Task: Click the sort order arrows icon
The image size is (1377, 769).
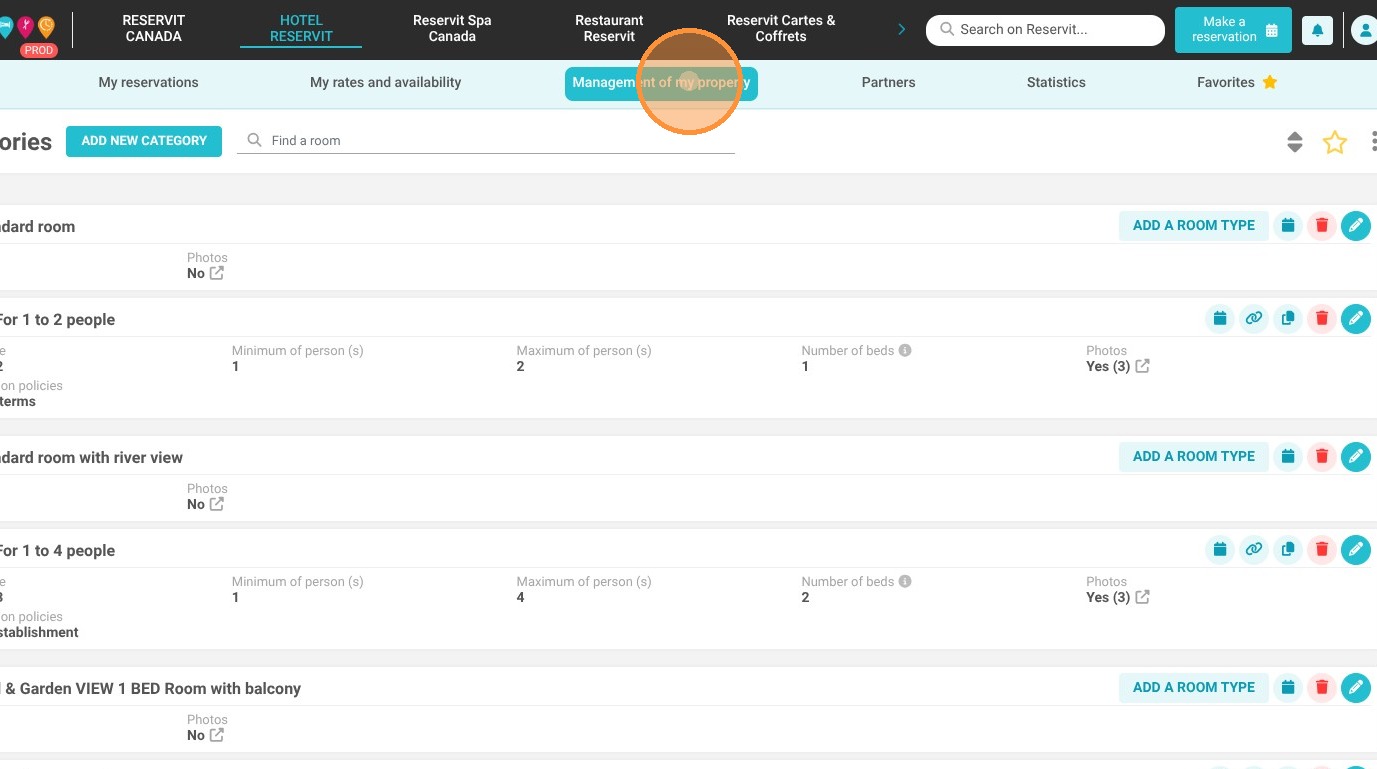Action: coord(1295,142)
